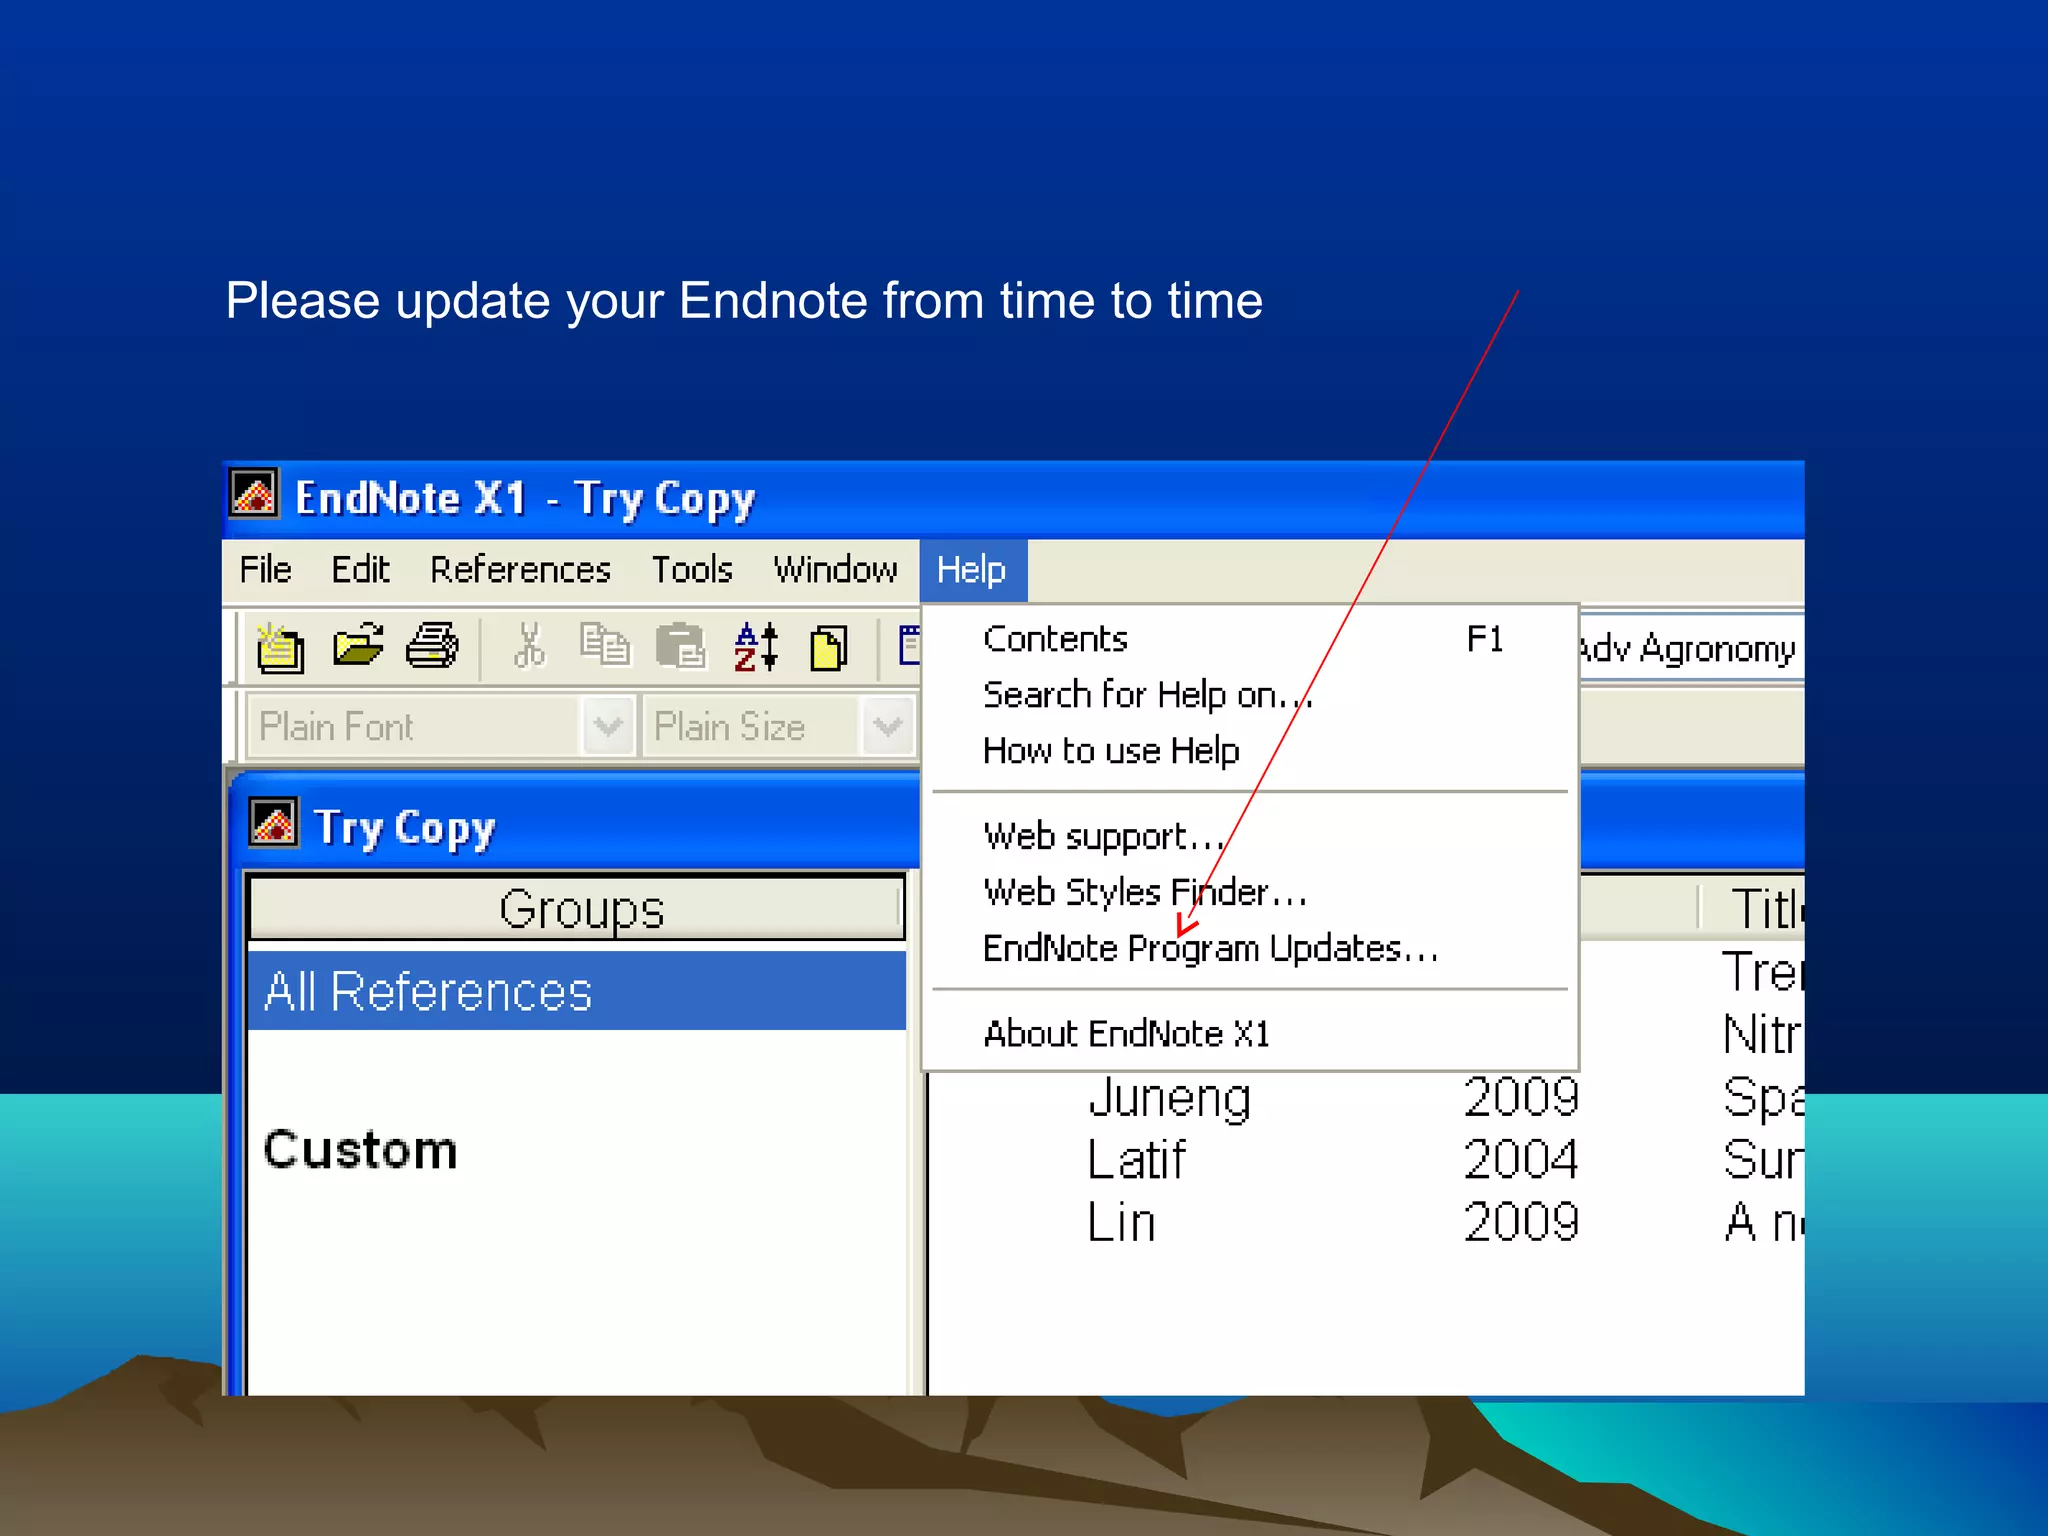Click the Try Copy library window icon
2048x1536 pixels.
[273, 823]
